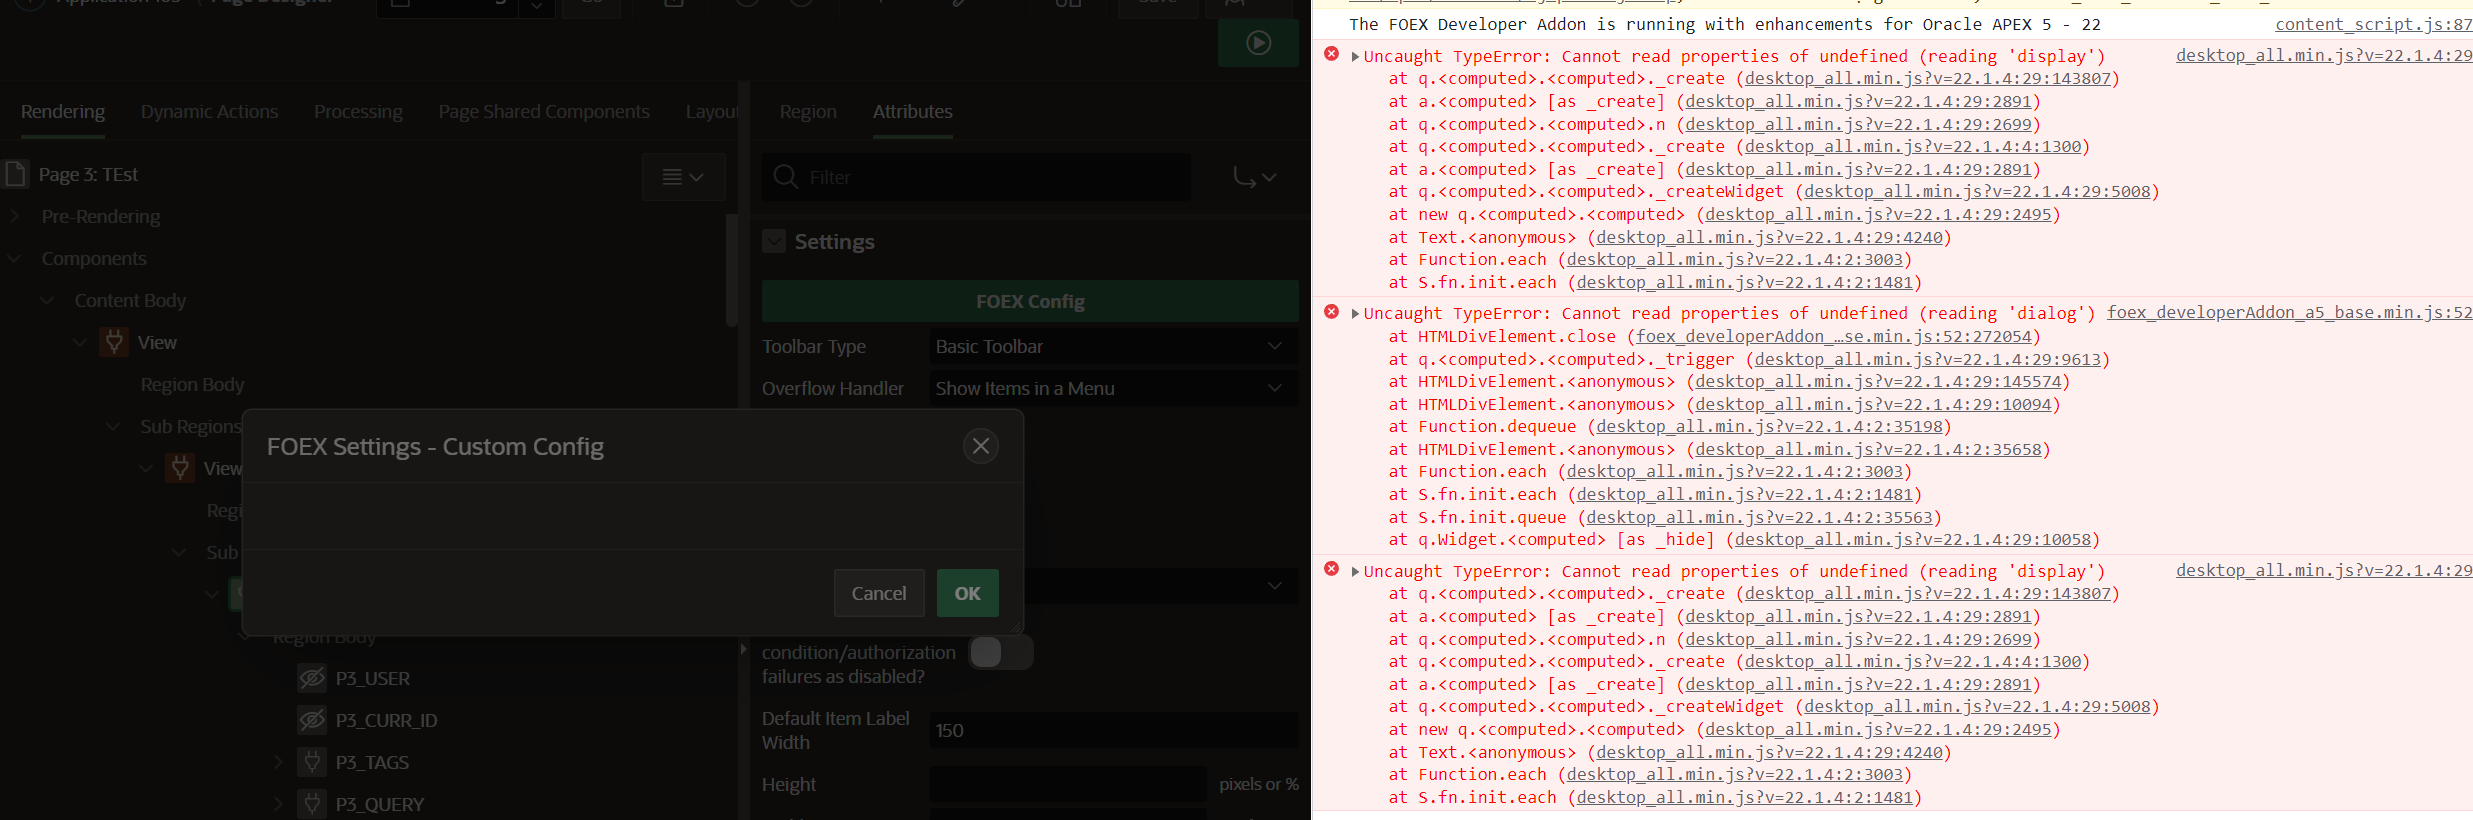
Task: Click the search magnifier icon beside Filter
Action: click(x=786, y=177)
